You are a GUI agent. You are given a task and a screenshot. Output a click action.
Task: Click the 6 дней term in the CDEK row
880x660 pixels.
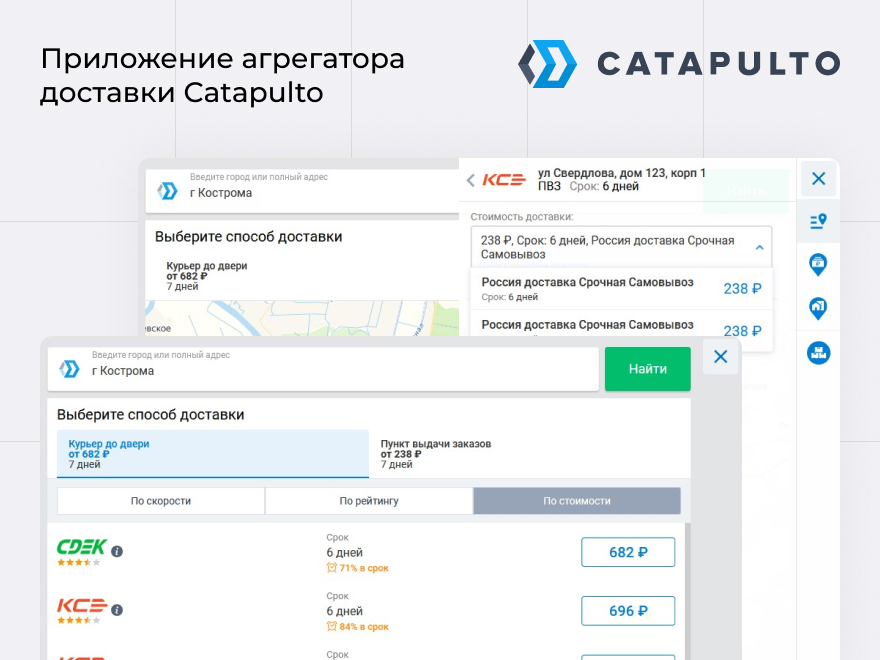pos(345,553)
